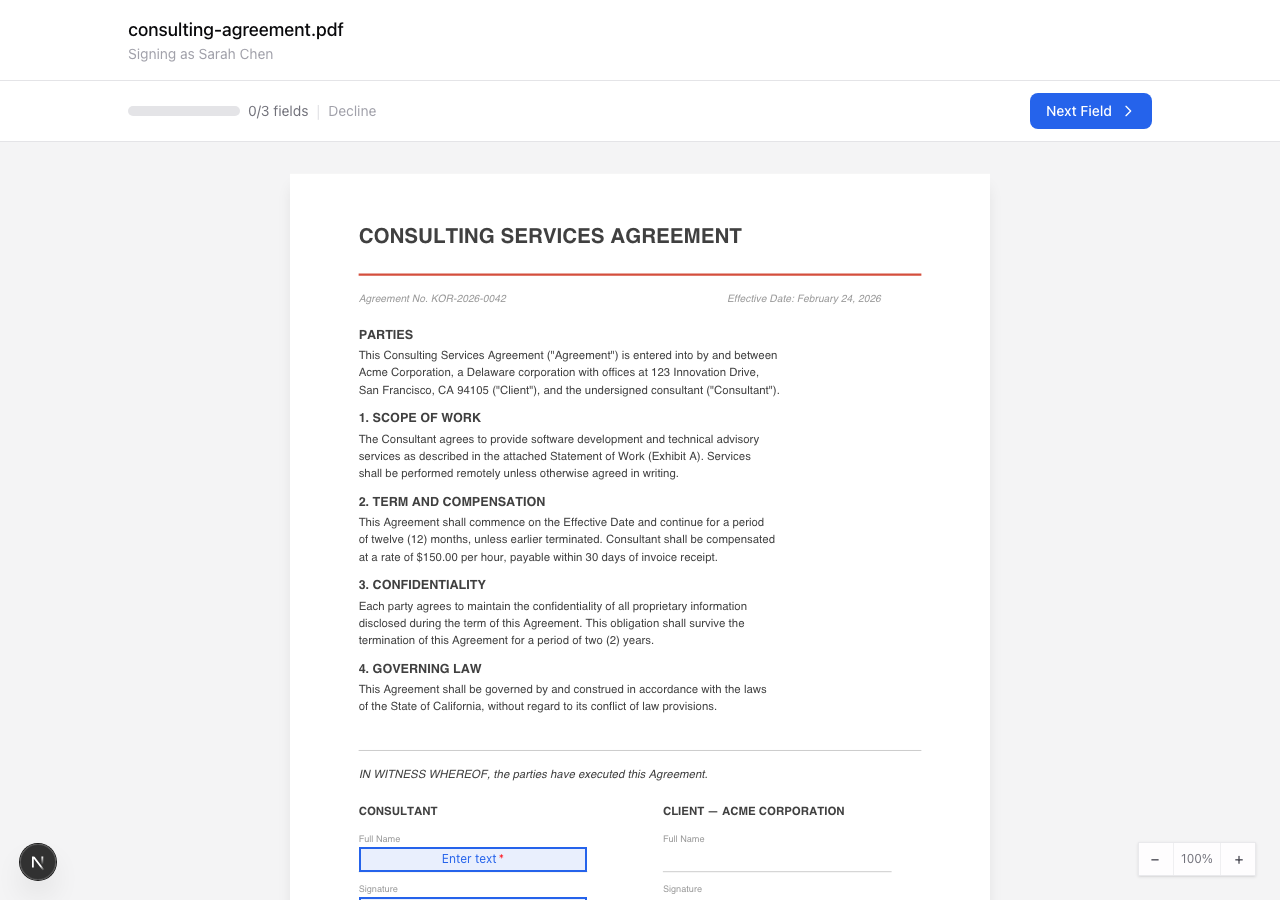The height and width of the screenshot is (900, 1280).
Task: Zoom in with the plus icon
Action: pyautogui.click(x=1238, y=859)
